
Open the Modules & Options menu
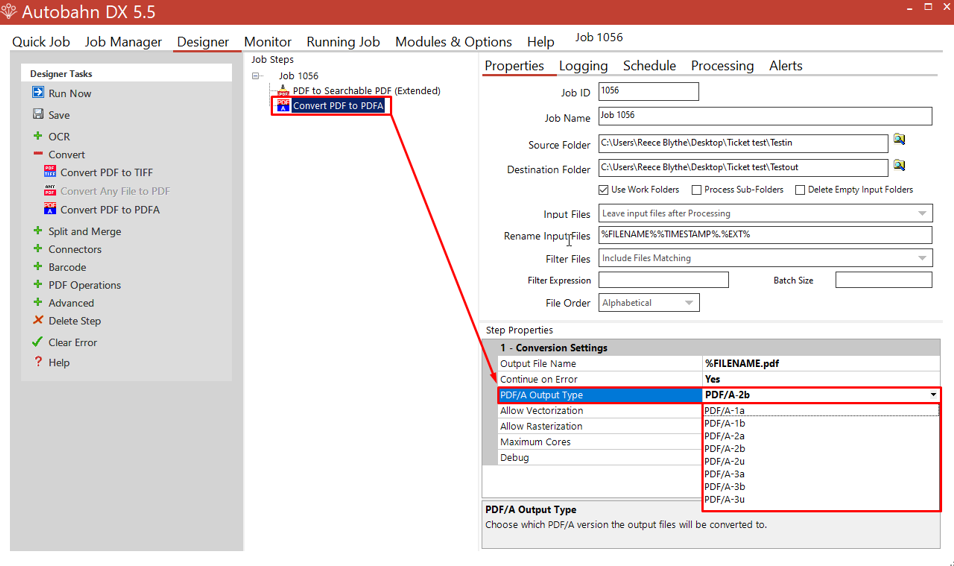pos(453,42)
